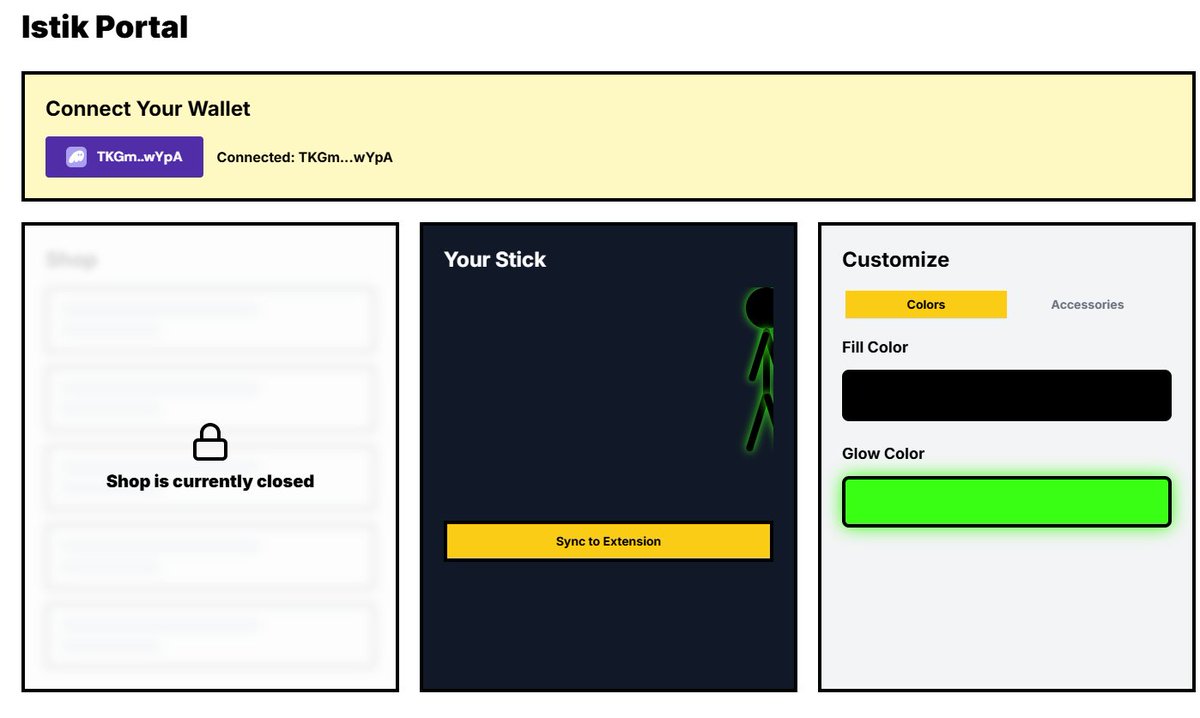Click the stick figure preview

coord(761,370)
